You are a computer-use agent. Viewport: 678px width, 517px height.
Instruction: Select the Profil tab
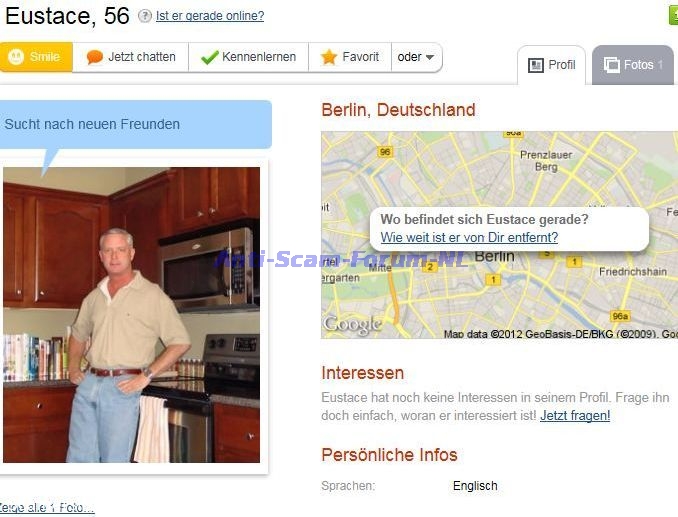551,65
